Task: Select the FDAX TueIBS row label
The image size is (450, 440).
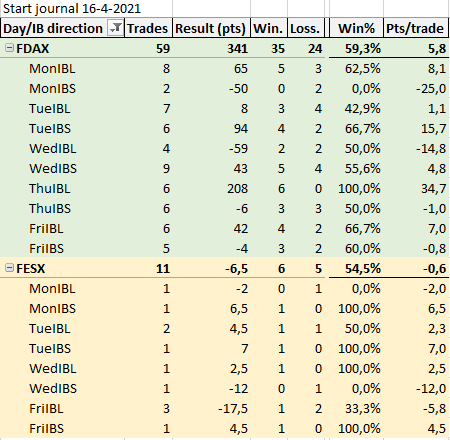Action: pyautogui.click(x=50, y=129)
